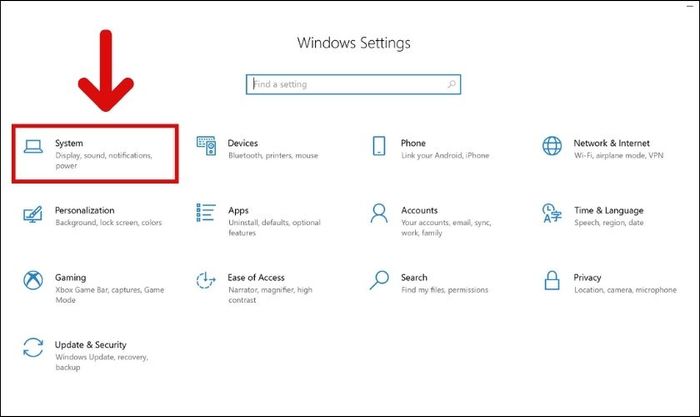Viewport: 700px width, 417px height.
Task: Click the Gaming Xbox icon
Action: click(33, 280)
